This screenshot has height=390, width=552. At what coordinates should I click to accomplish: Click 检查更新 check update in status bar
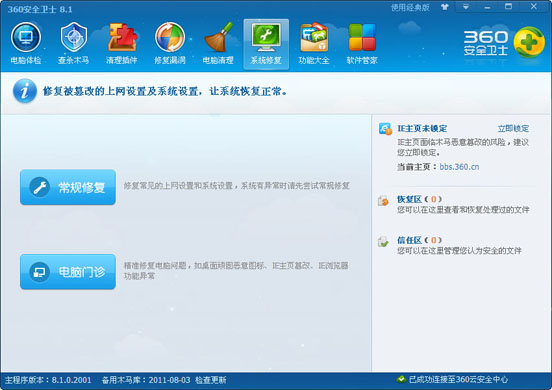[x=211, y=380]
